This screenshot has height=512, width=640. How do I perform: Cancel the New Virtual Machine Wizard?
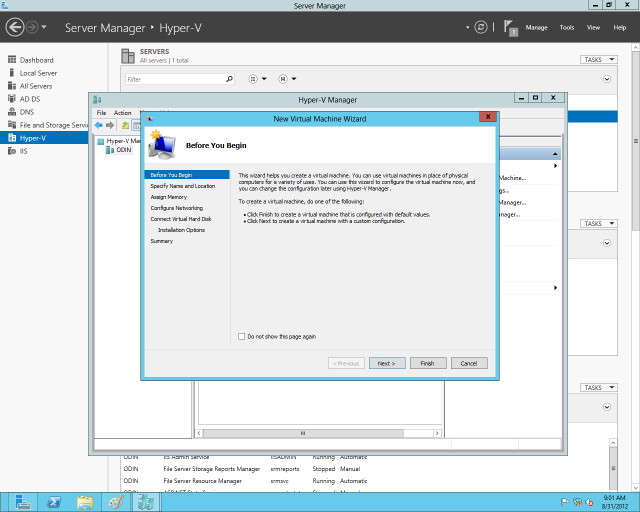click(x=469, y=363)
